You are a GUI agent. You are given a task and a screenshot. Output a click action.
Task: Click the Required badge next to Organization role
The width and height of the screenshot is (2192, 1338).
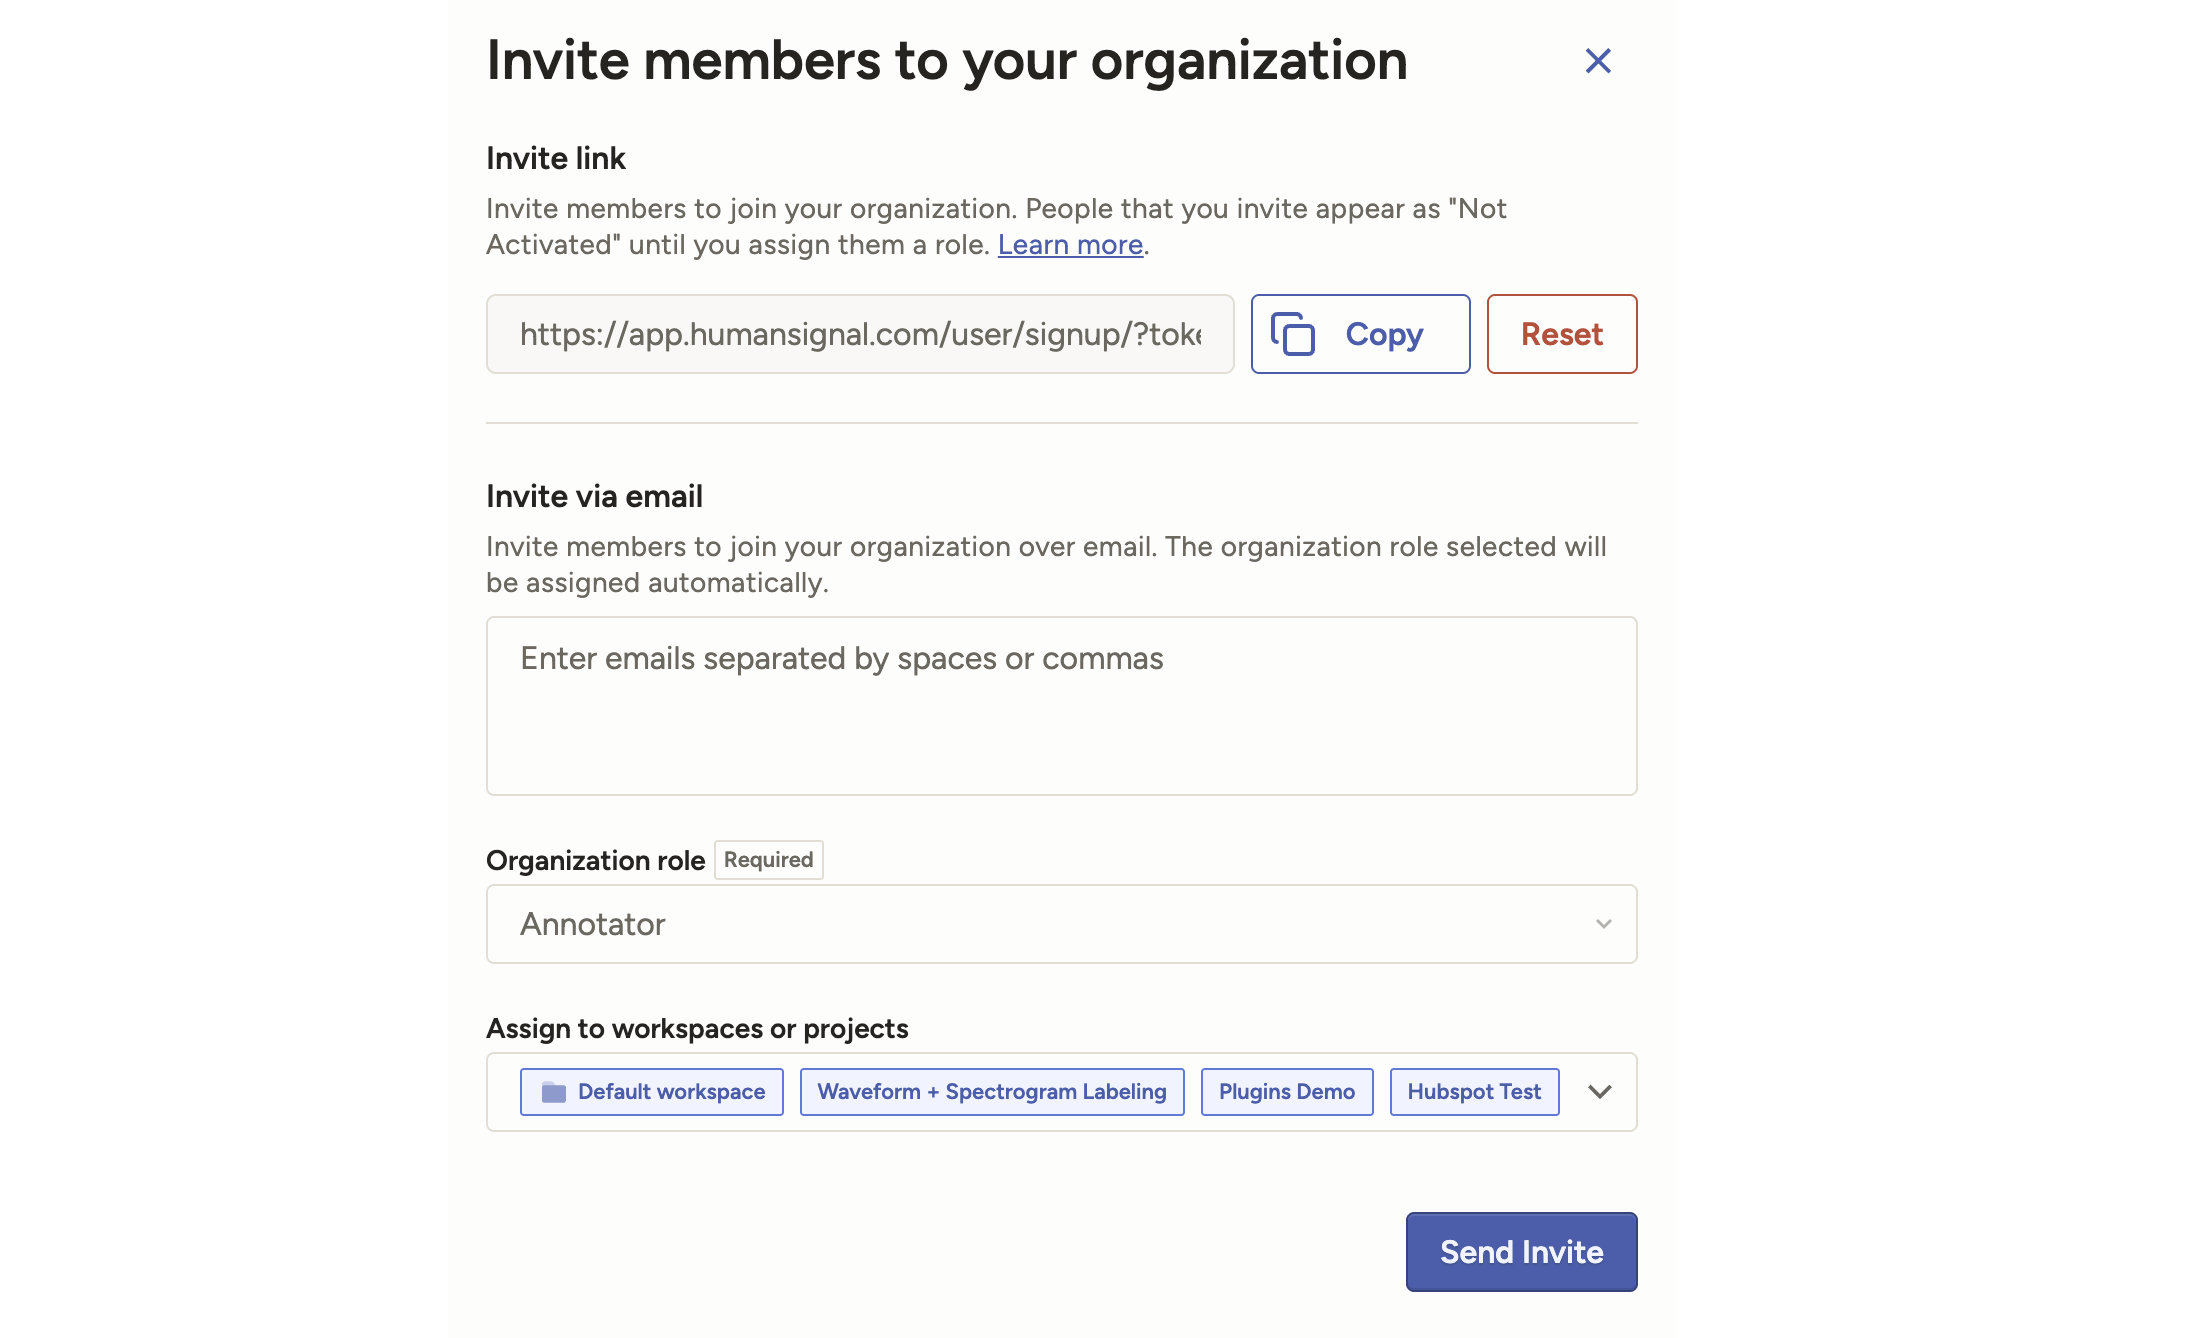point(768,860)
